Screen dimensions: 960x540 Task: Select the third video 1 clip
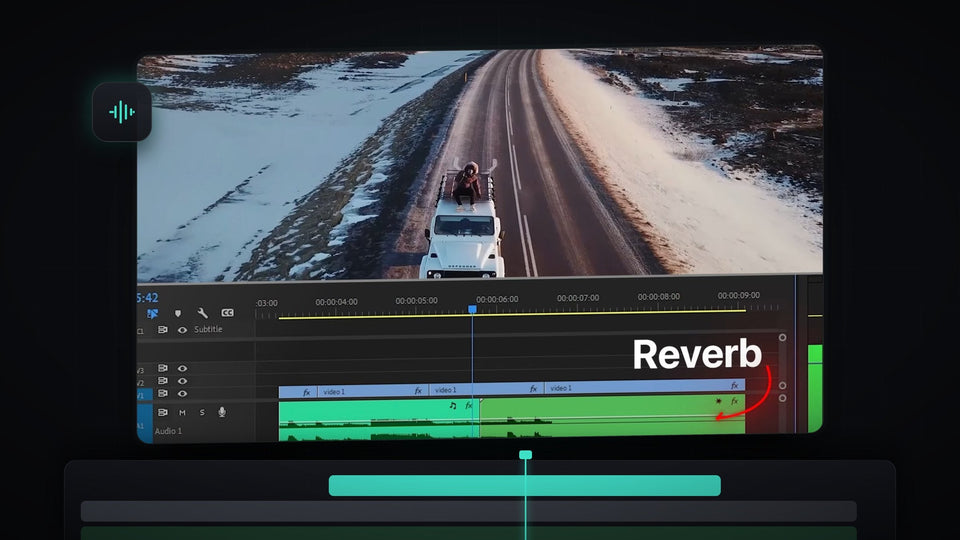tap(486, 389)
